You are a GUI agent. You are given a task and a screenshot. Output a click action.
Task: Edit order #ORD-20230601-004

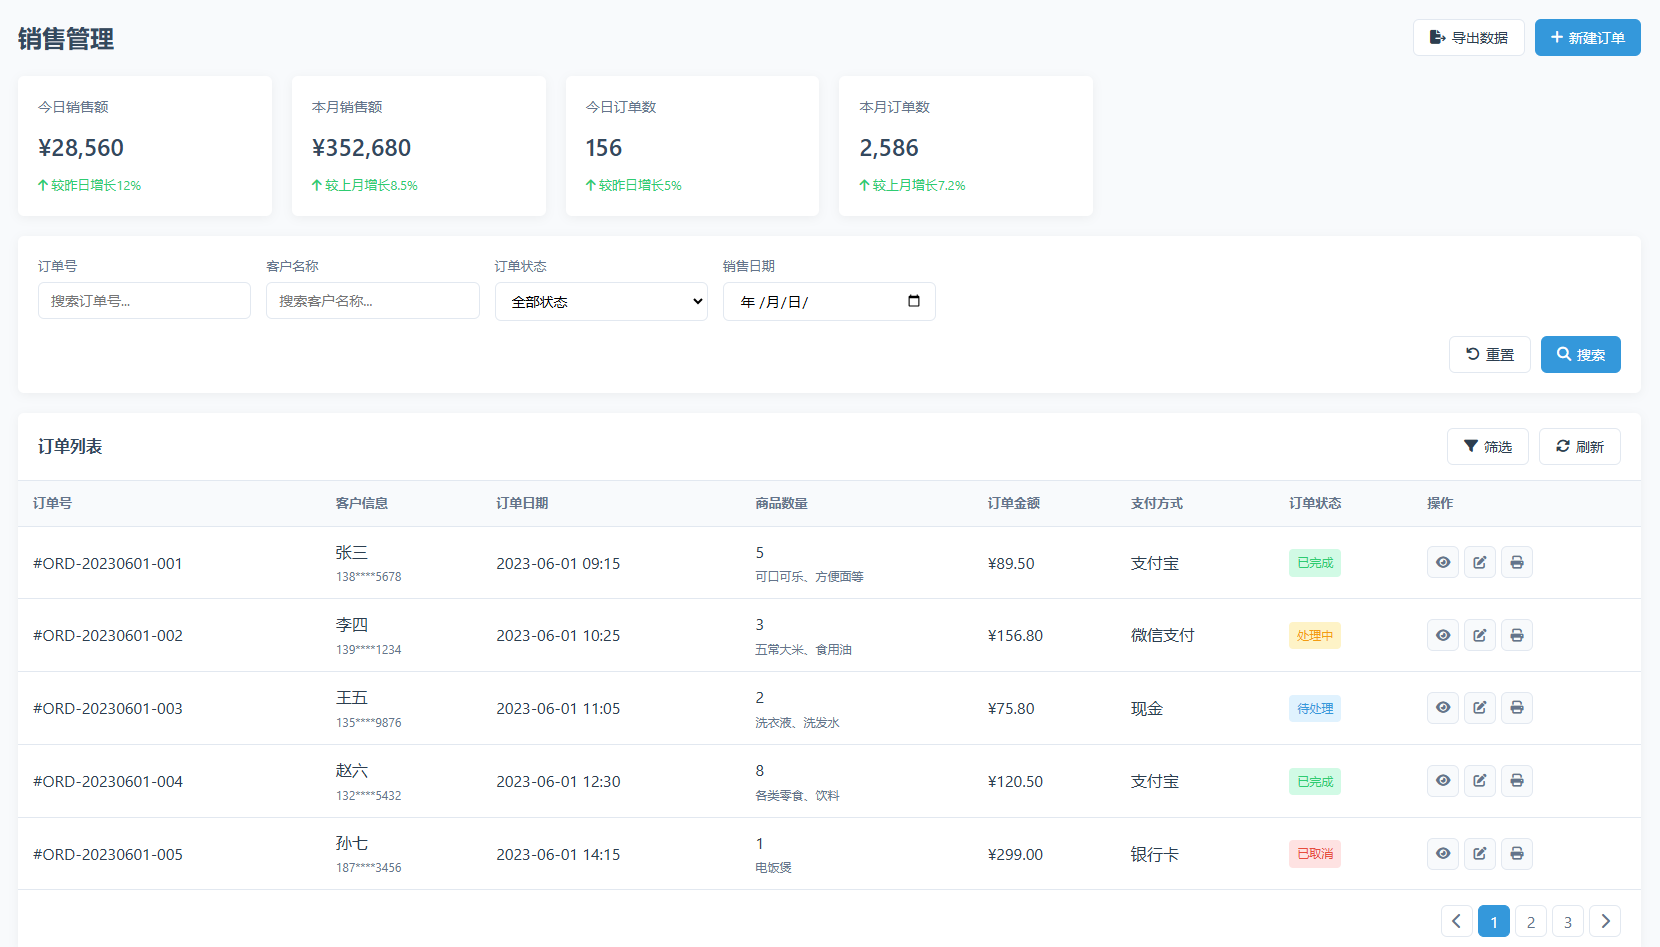1479,781
